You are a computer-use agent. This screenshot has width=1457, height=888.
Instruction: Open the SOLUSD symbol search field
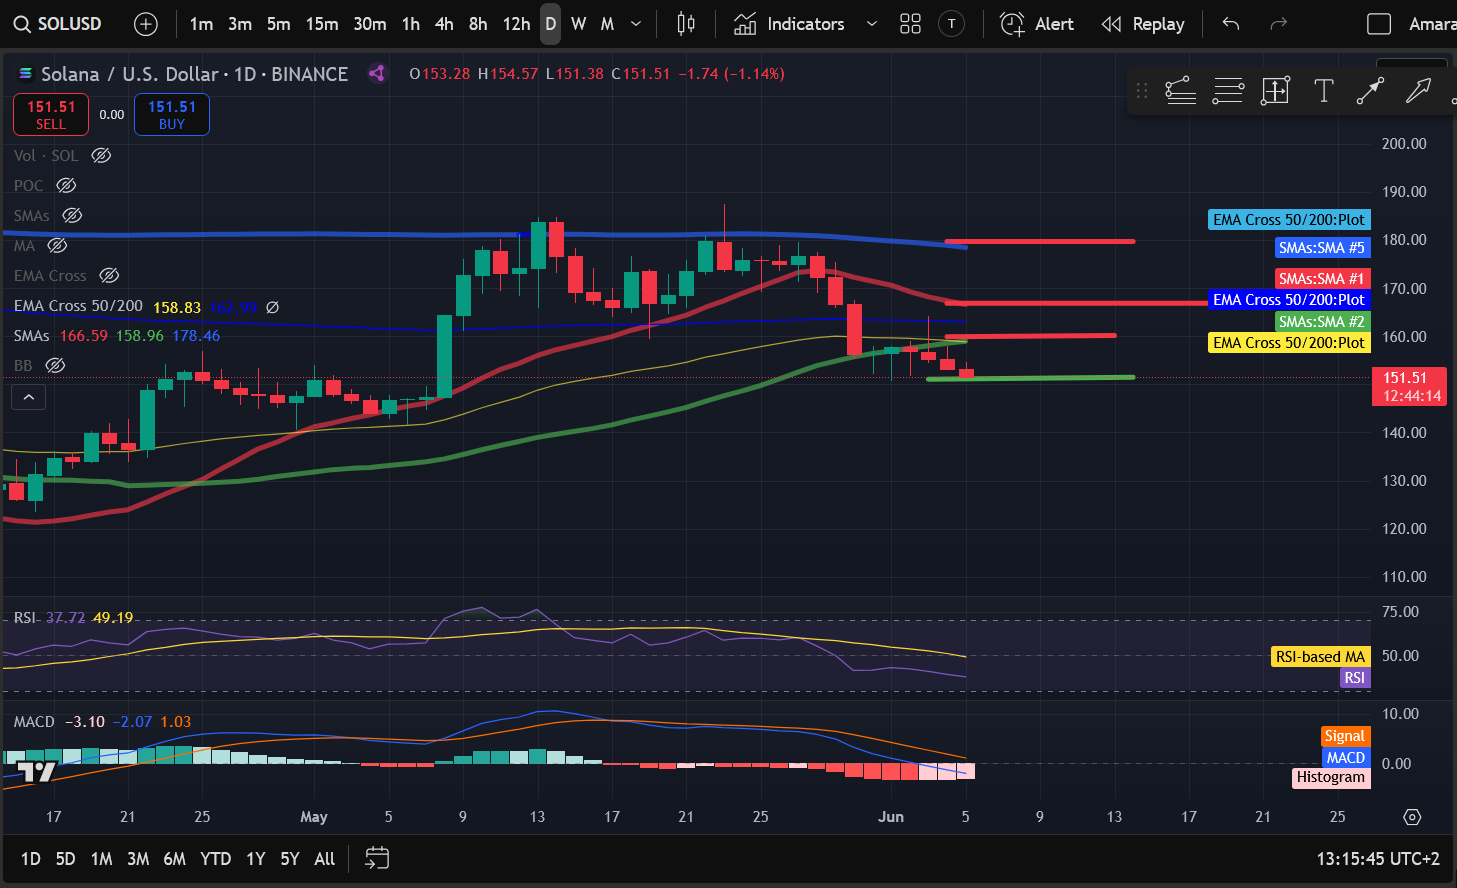(x=58, y=24)
